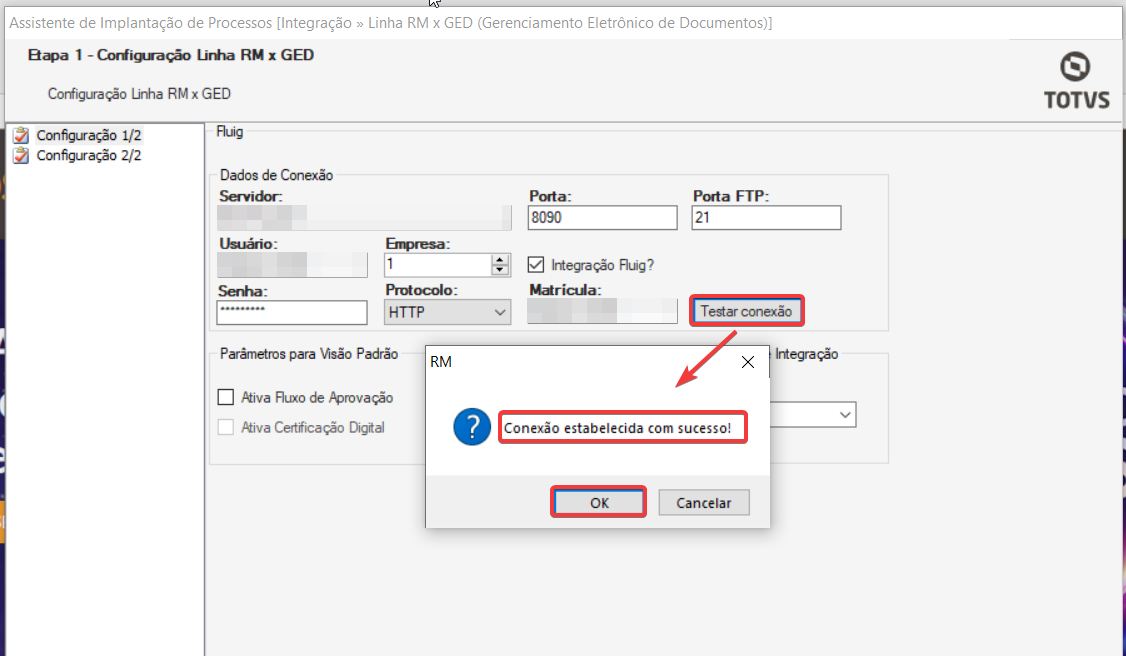Screen dimensions: 1126x656
Task: Open the Protocolo HTTP dropdown
Action: point(447,312)
